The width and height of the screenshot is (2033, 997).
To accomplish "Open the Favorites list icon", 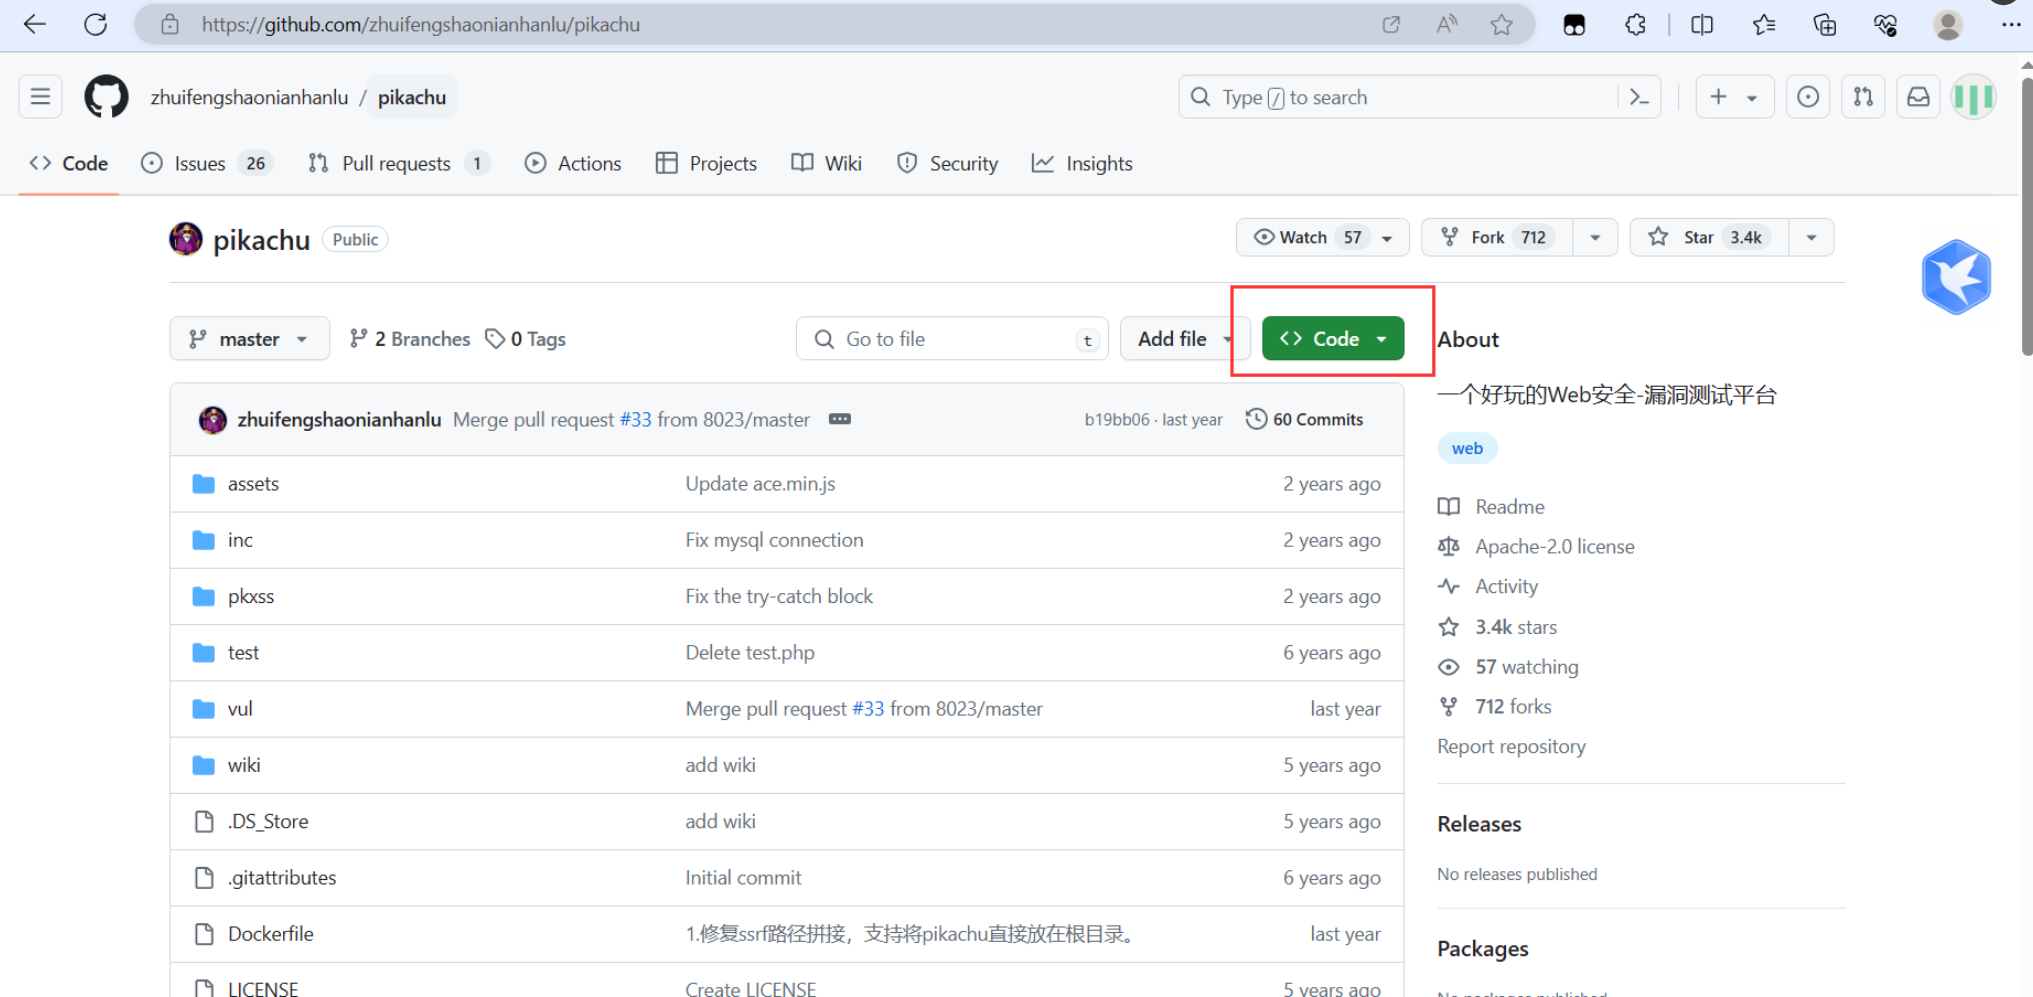I will [x=1764, y=24].
